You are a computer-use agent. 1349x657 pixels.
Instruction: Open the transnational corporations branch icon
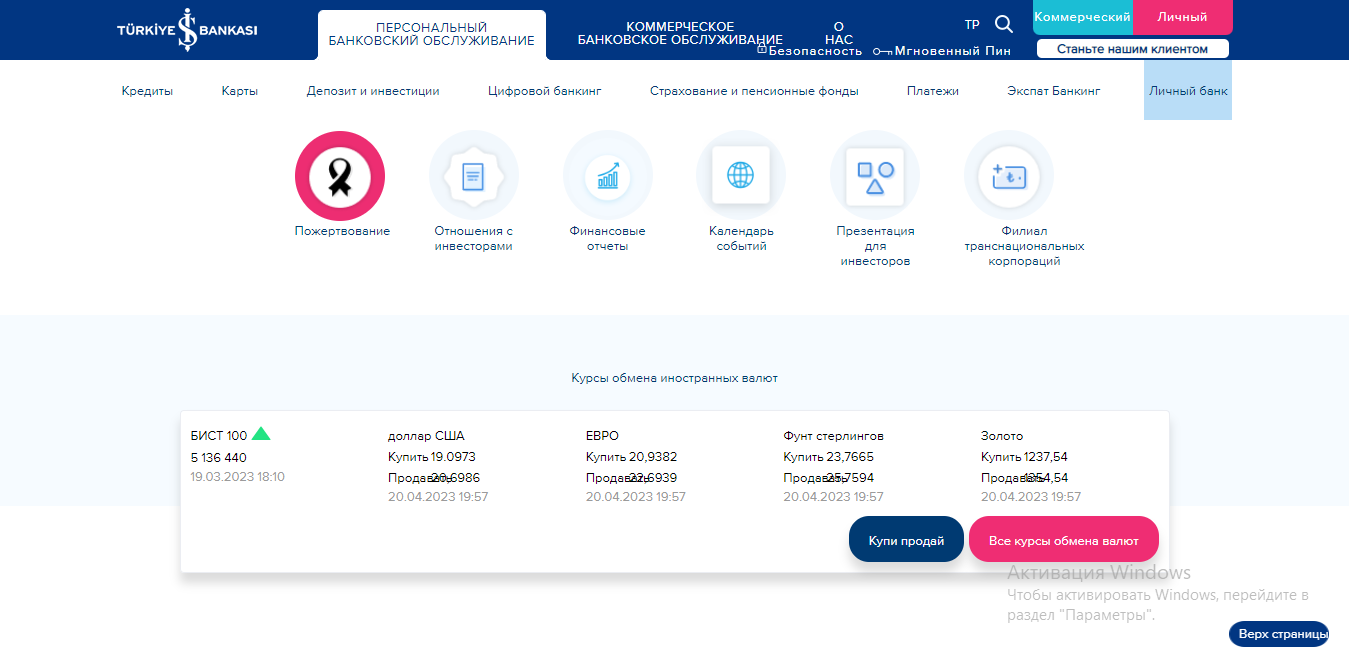[x=1008, y=176]
